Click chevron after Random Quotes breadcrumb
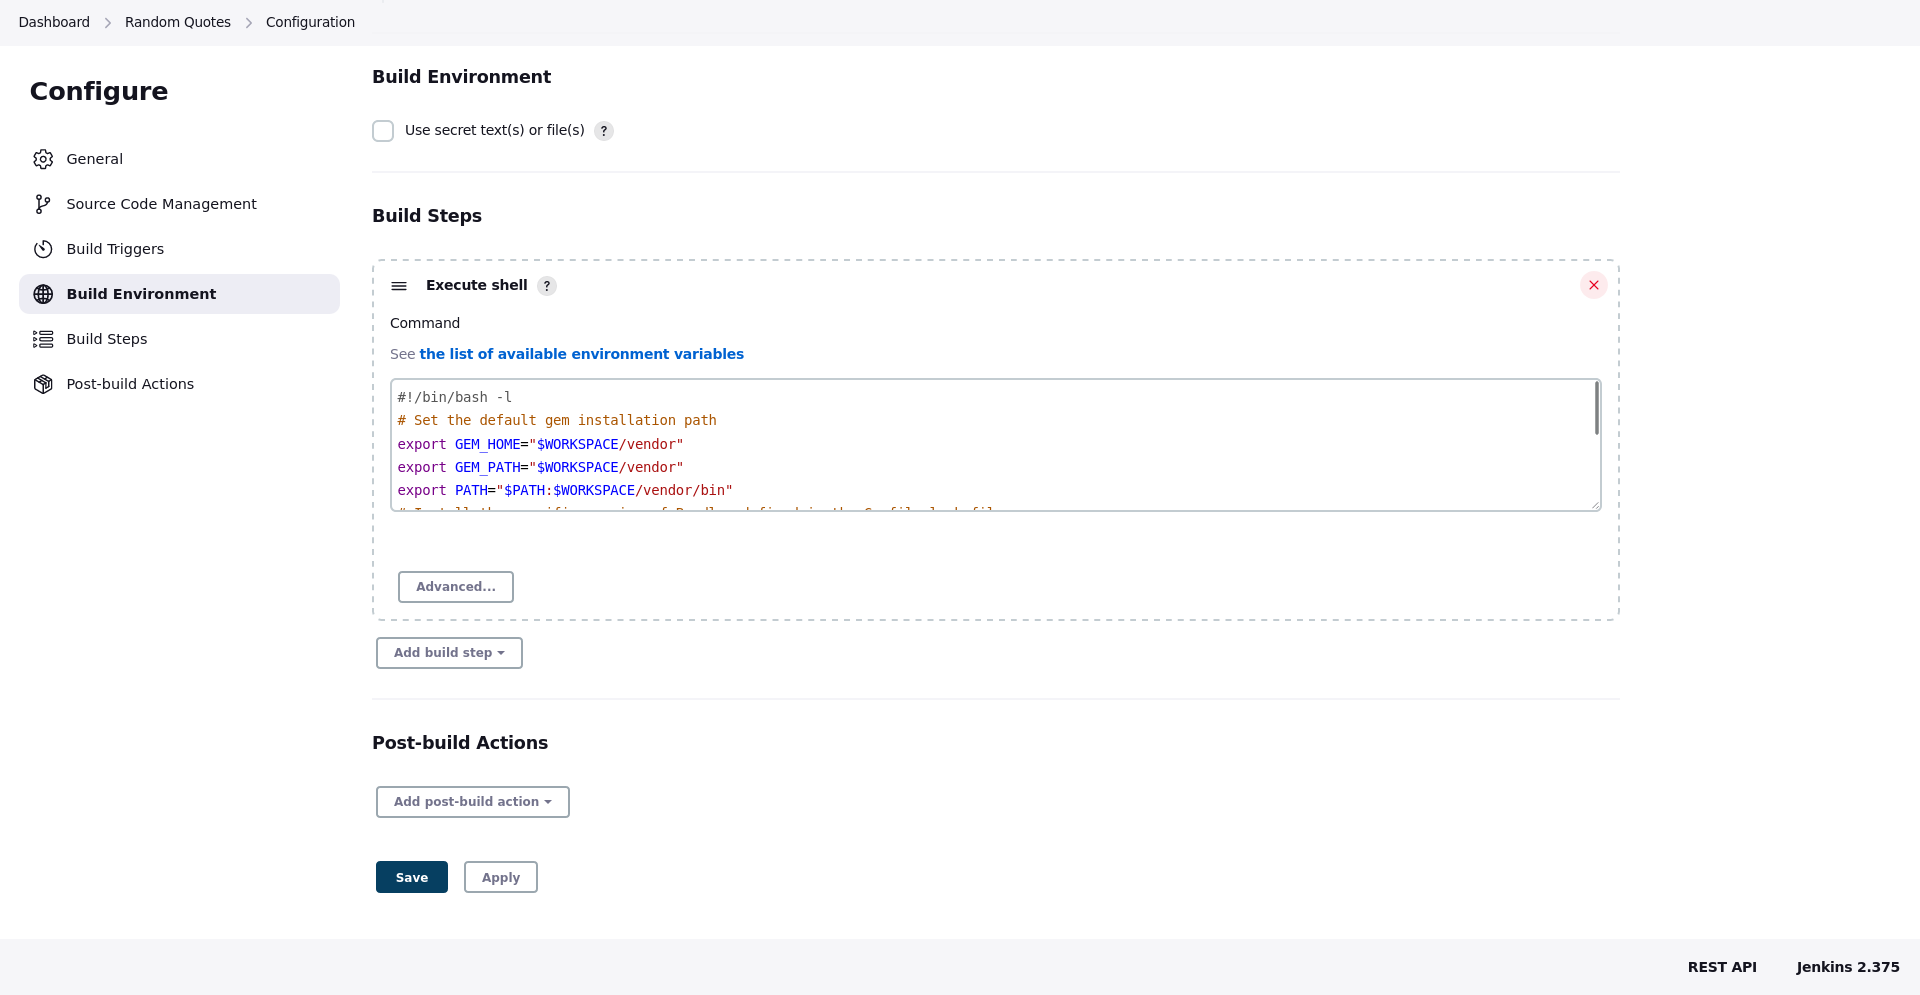The width and height of the screenshot is (1920, 995). pyautogui.click(x=249, y=22)
